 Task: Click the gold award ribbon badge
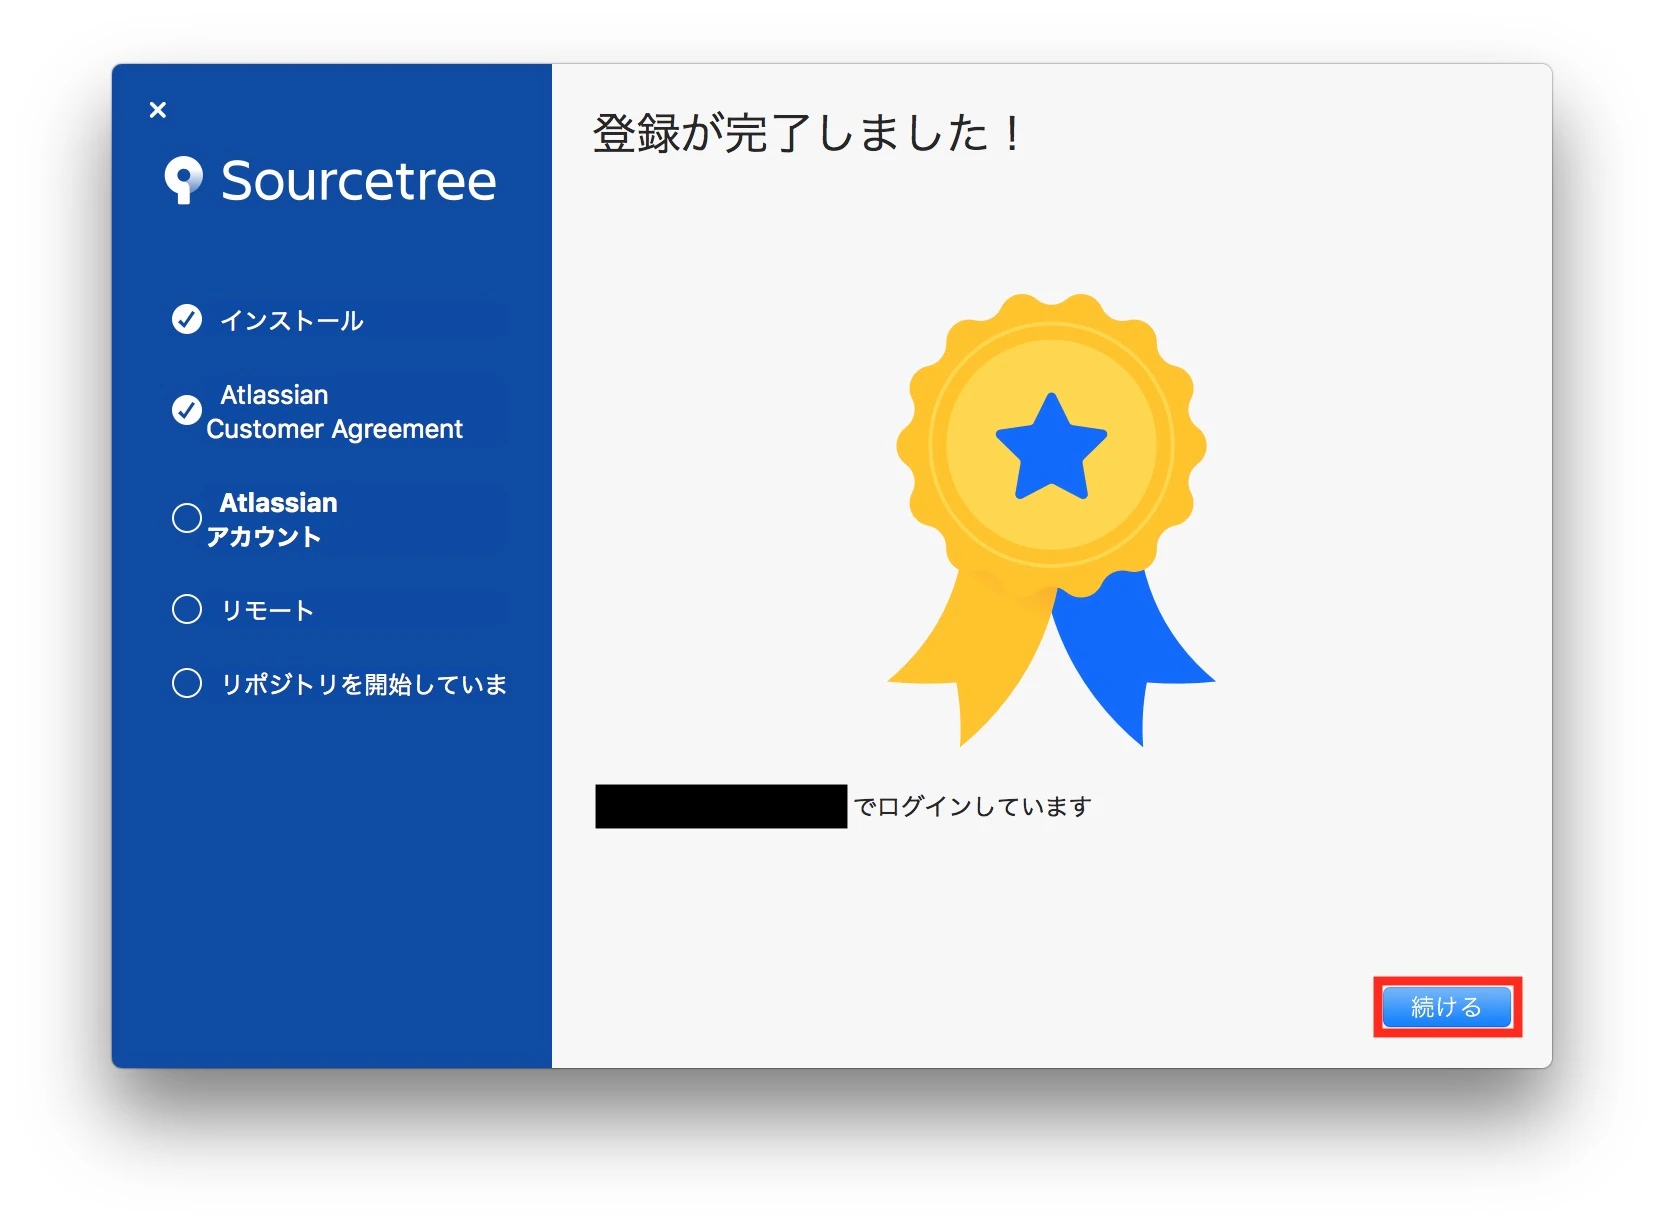(x=1051, y=519)
